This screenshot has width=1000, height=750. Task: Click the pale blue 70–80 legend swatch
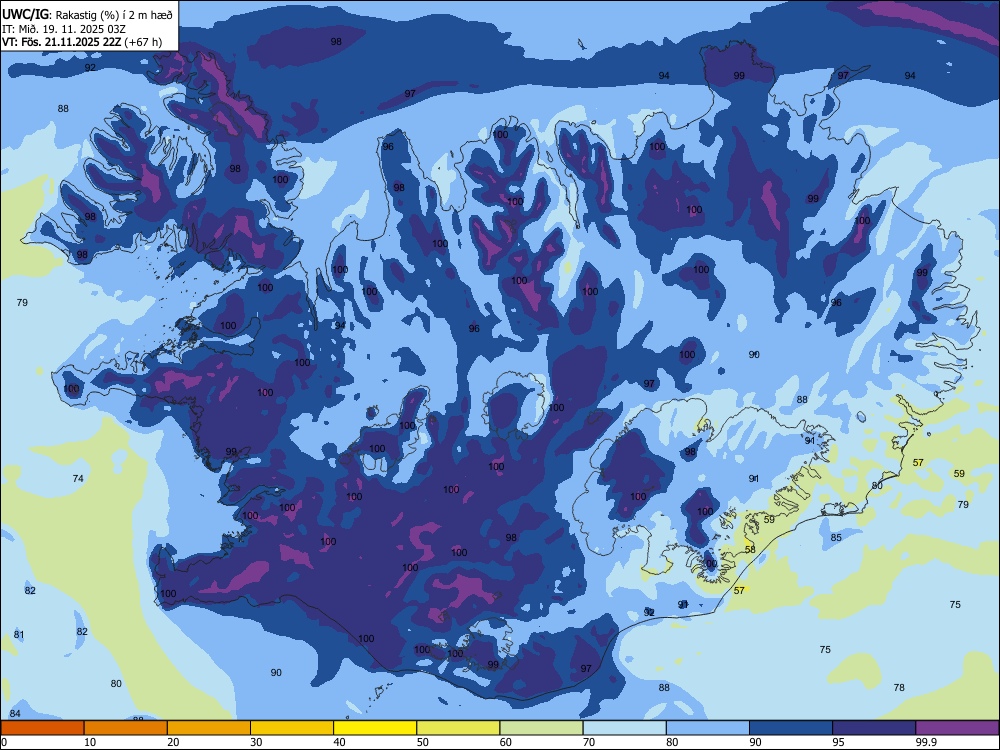624,728
